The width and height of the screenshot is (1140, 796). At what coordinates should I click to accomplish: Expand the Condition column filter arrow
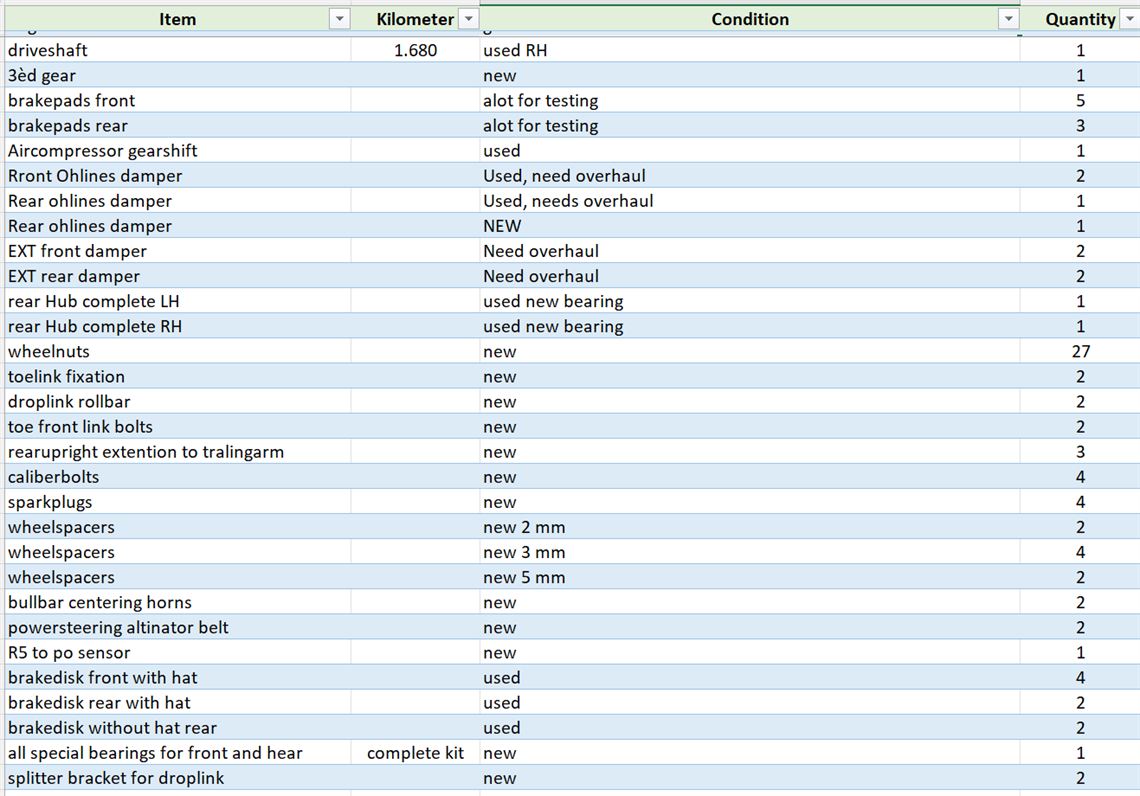(x=1008, y=20)
